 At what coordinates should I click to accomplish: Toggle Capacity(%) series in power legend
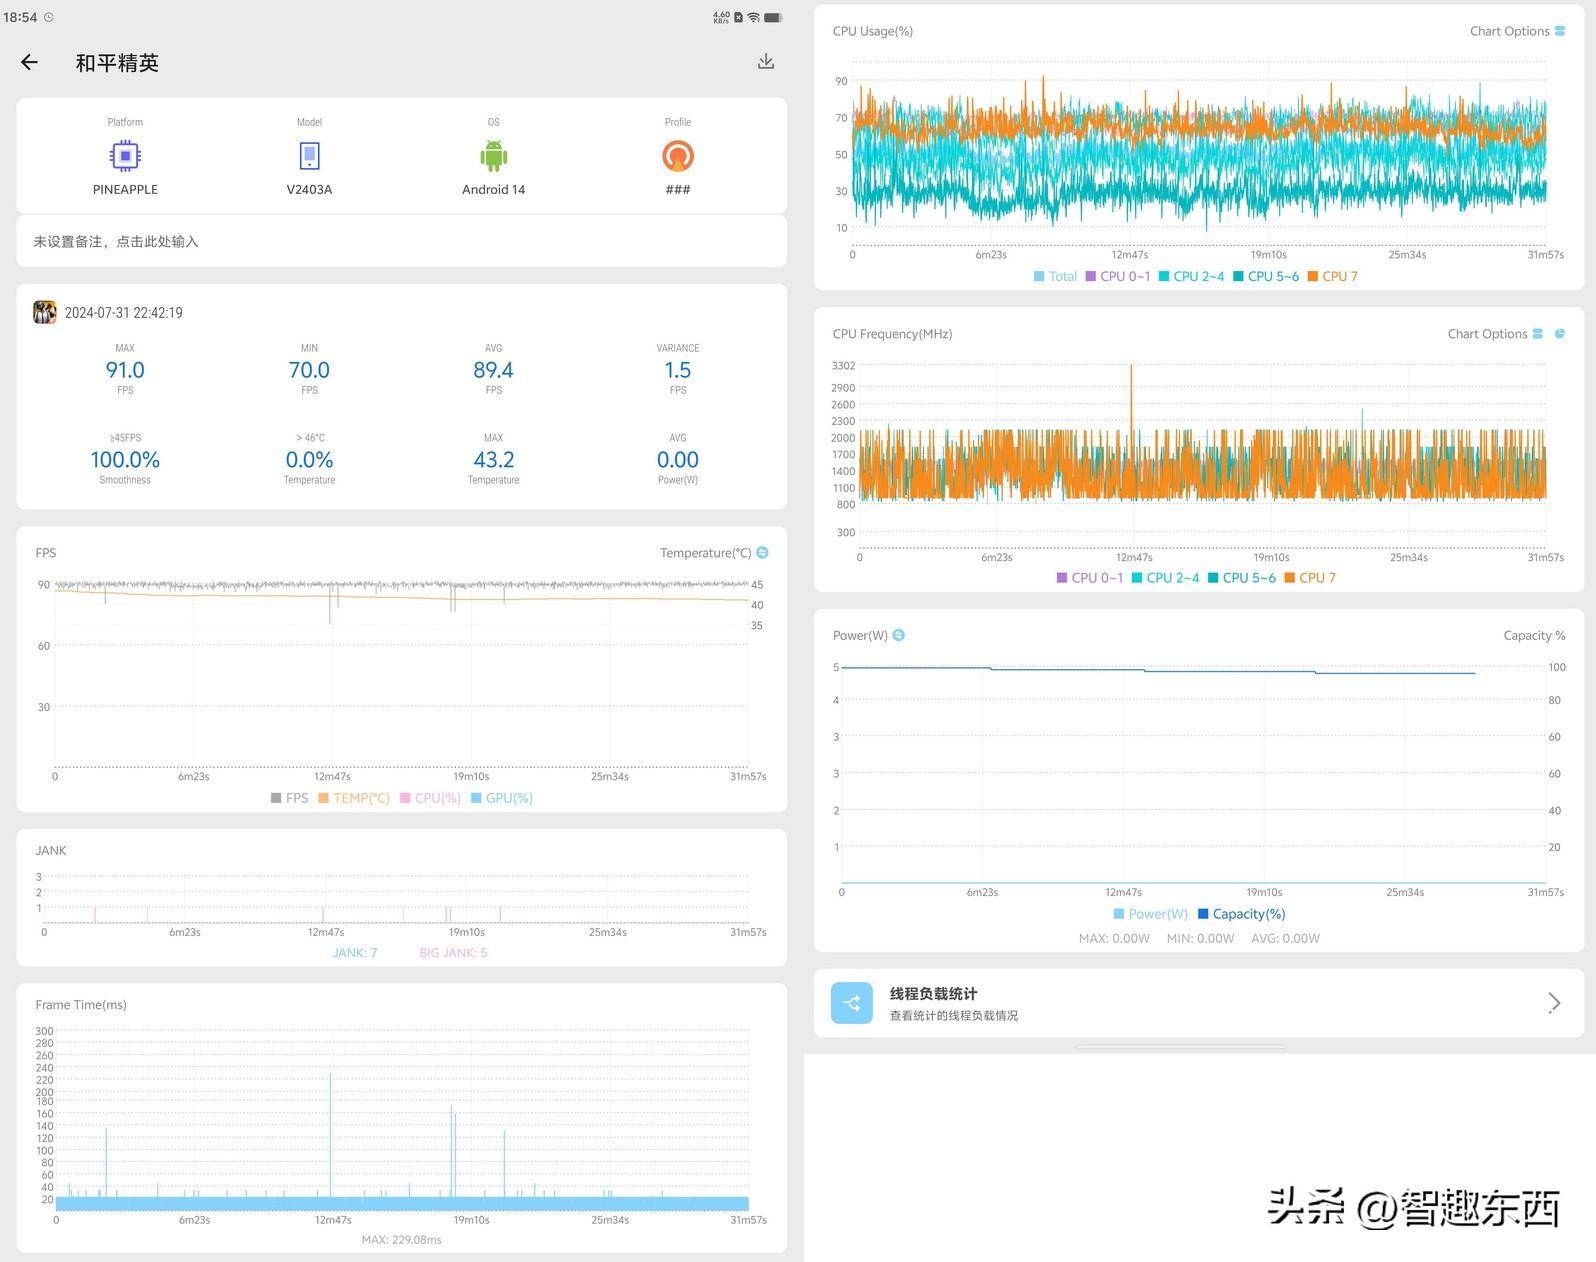click(x=1241, y=914)
